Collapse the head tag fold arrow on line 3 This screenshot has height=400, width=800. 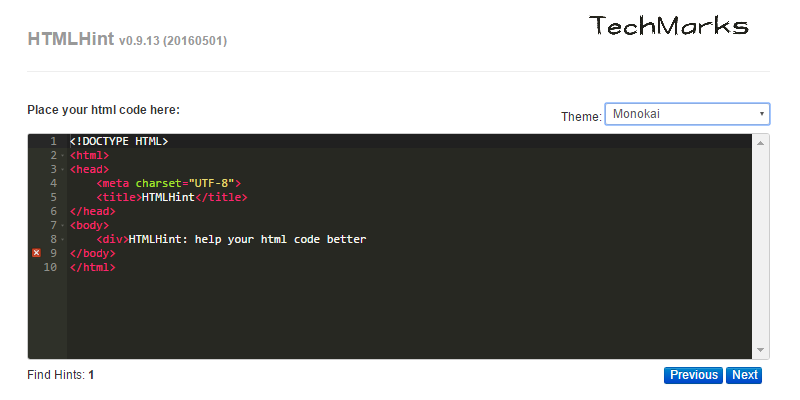click(x=62, y=169)
